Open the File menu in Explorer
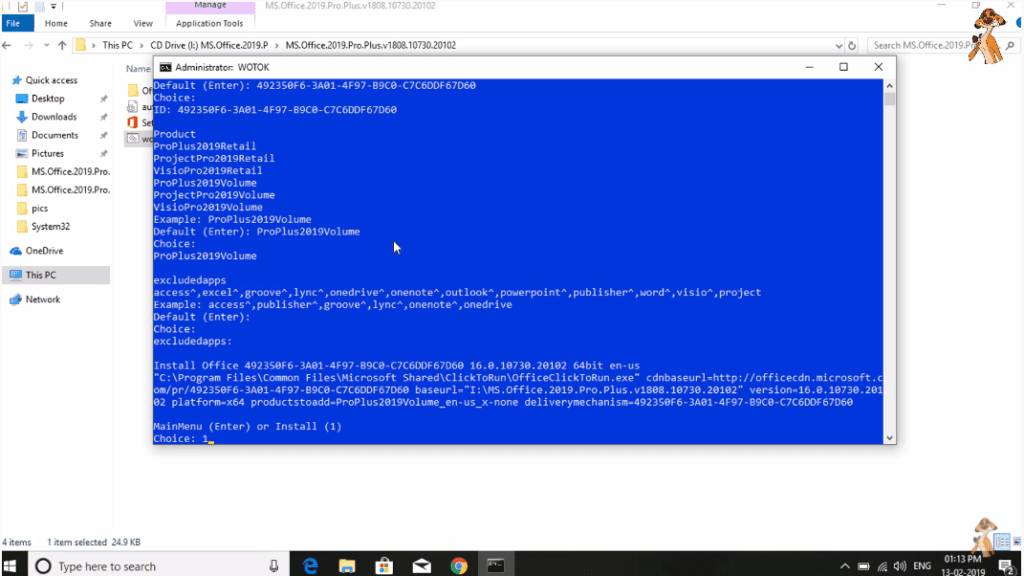Viewport: 1024px width, 576px height. pos(15,23)
